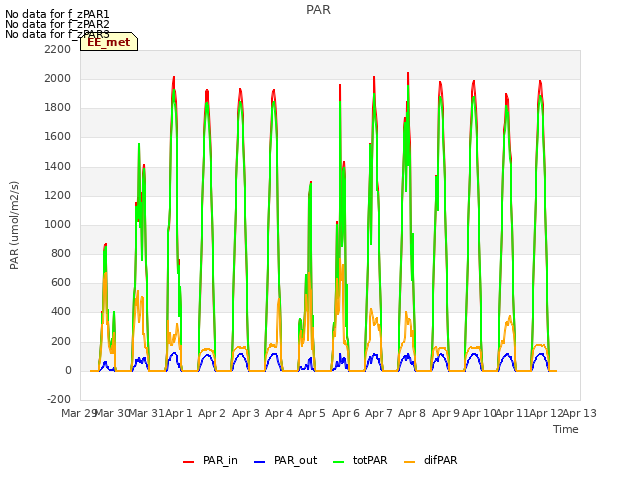Click the 1600 y-axis tick label
The image size is (640, 480).
pos(58,137)
